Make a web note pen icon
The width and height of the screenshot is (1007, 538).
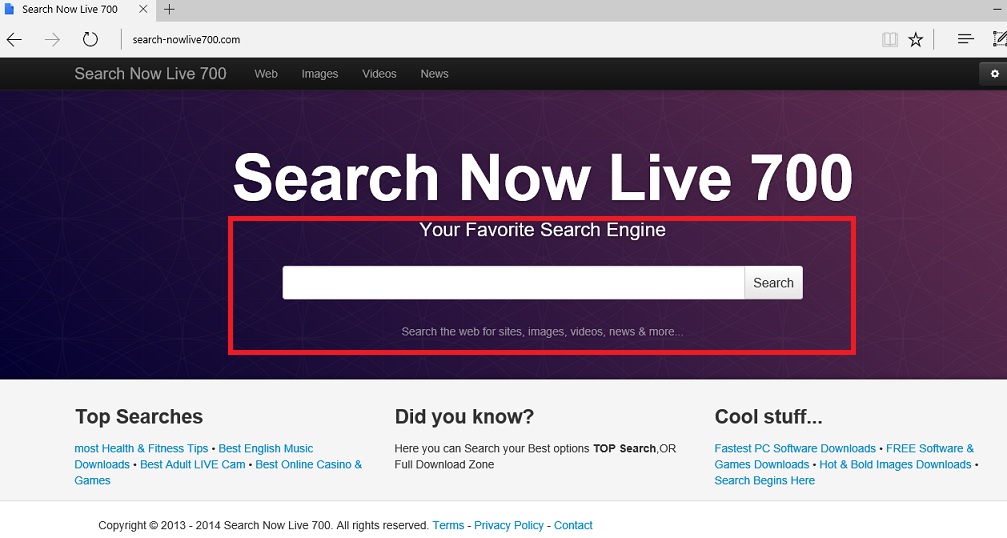(998, 40)
